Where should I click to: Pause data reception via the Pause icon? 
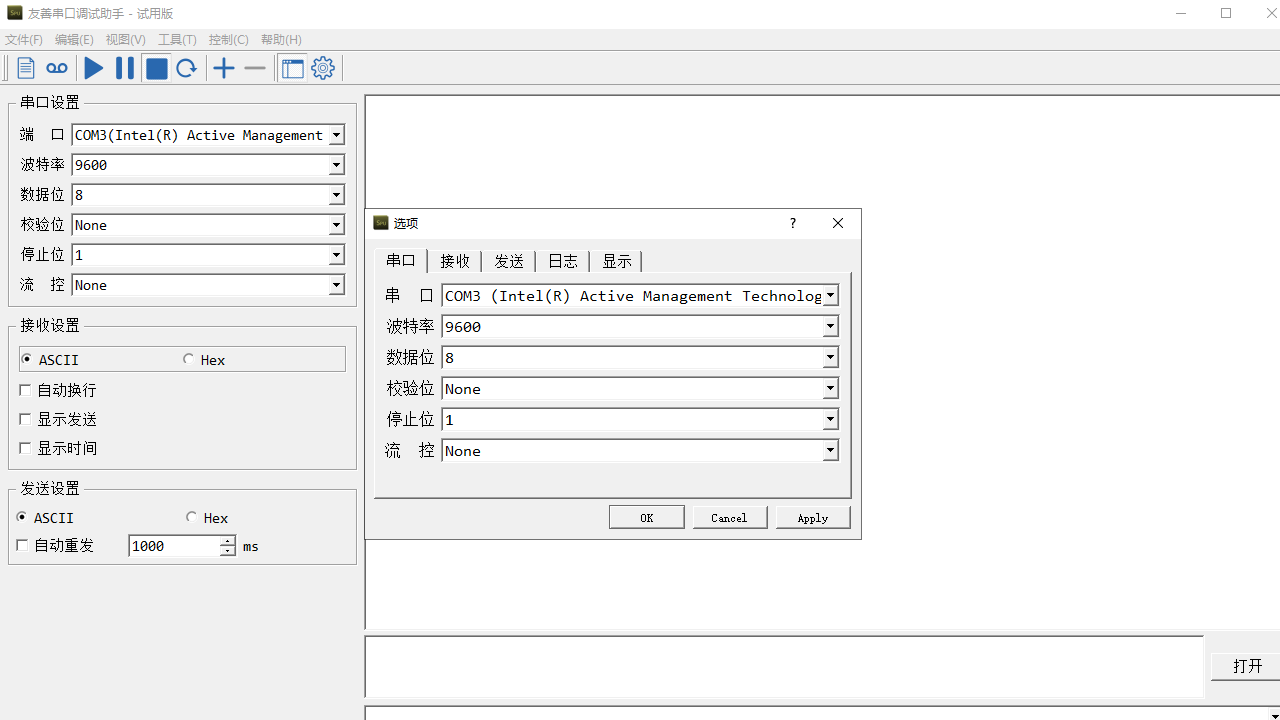[x=125, y=68]
